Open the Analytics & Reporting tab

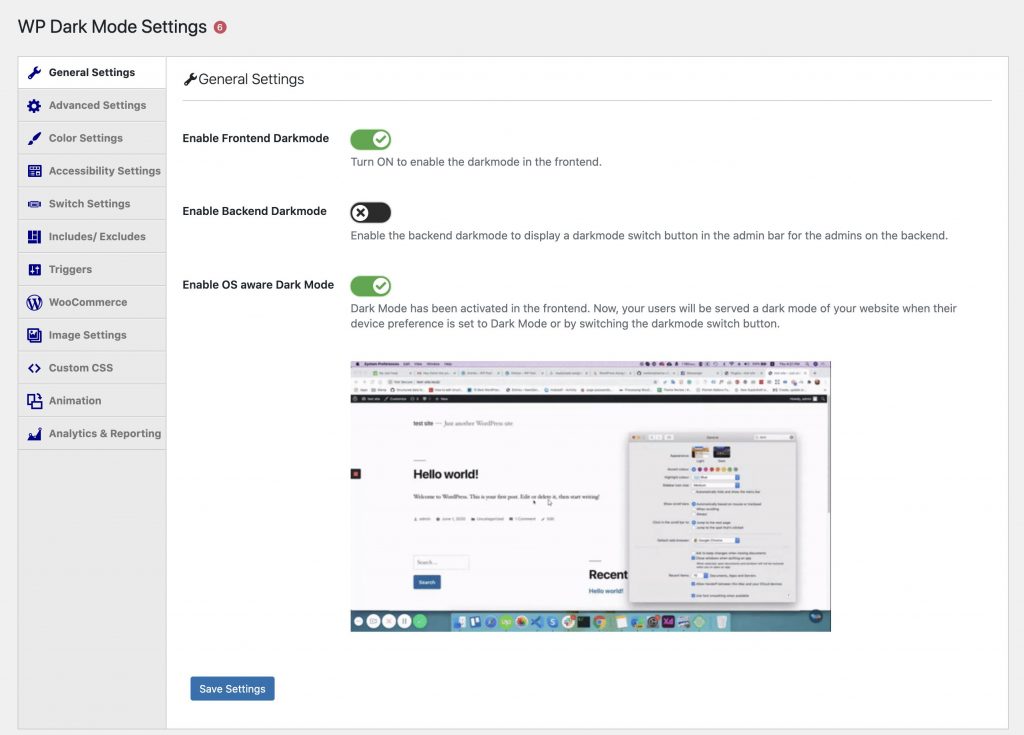92,434
